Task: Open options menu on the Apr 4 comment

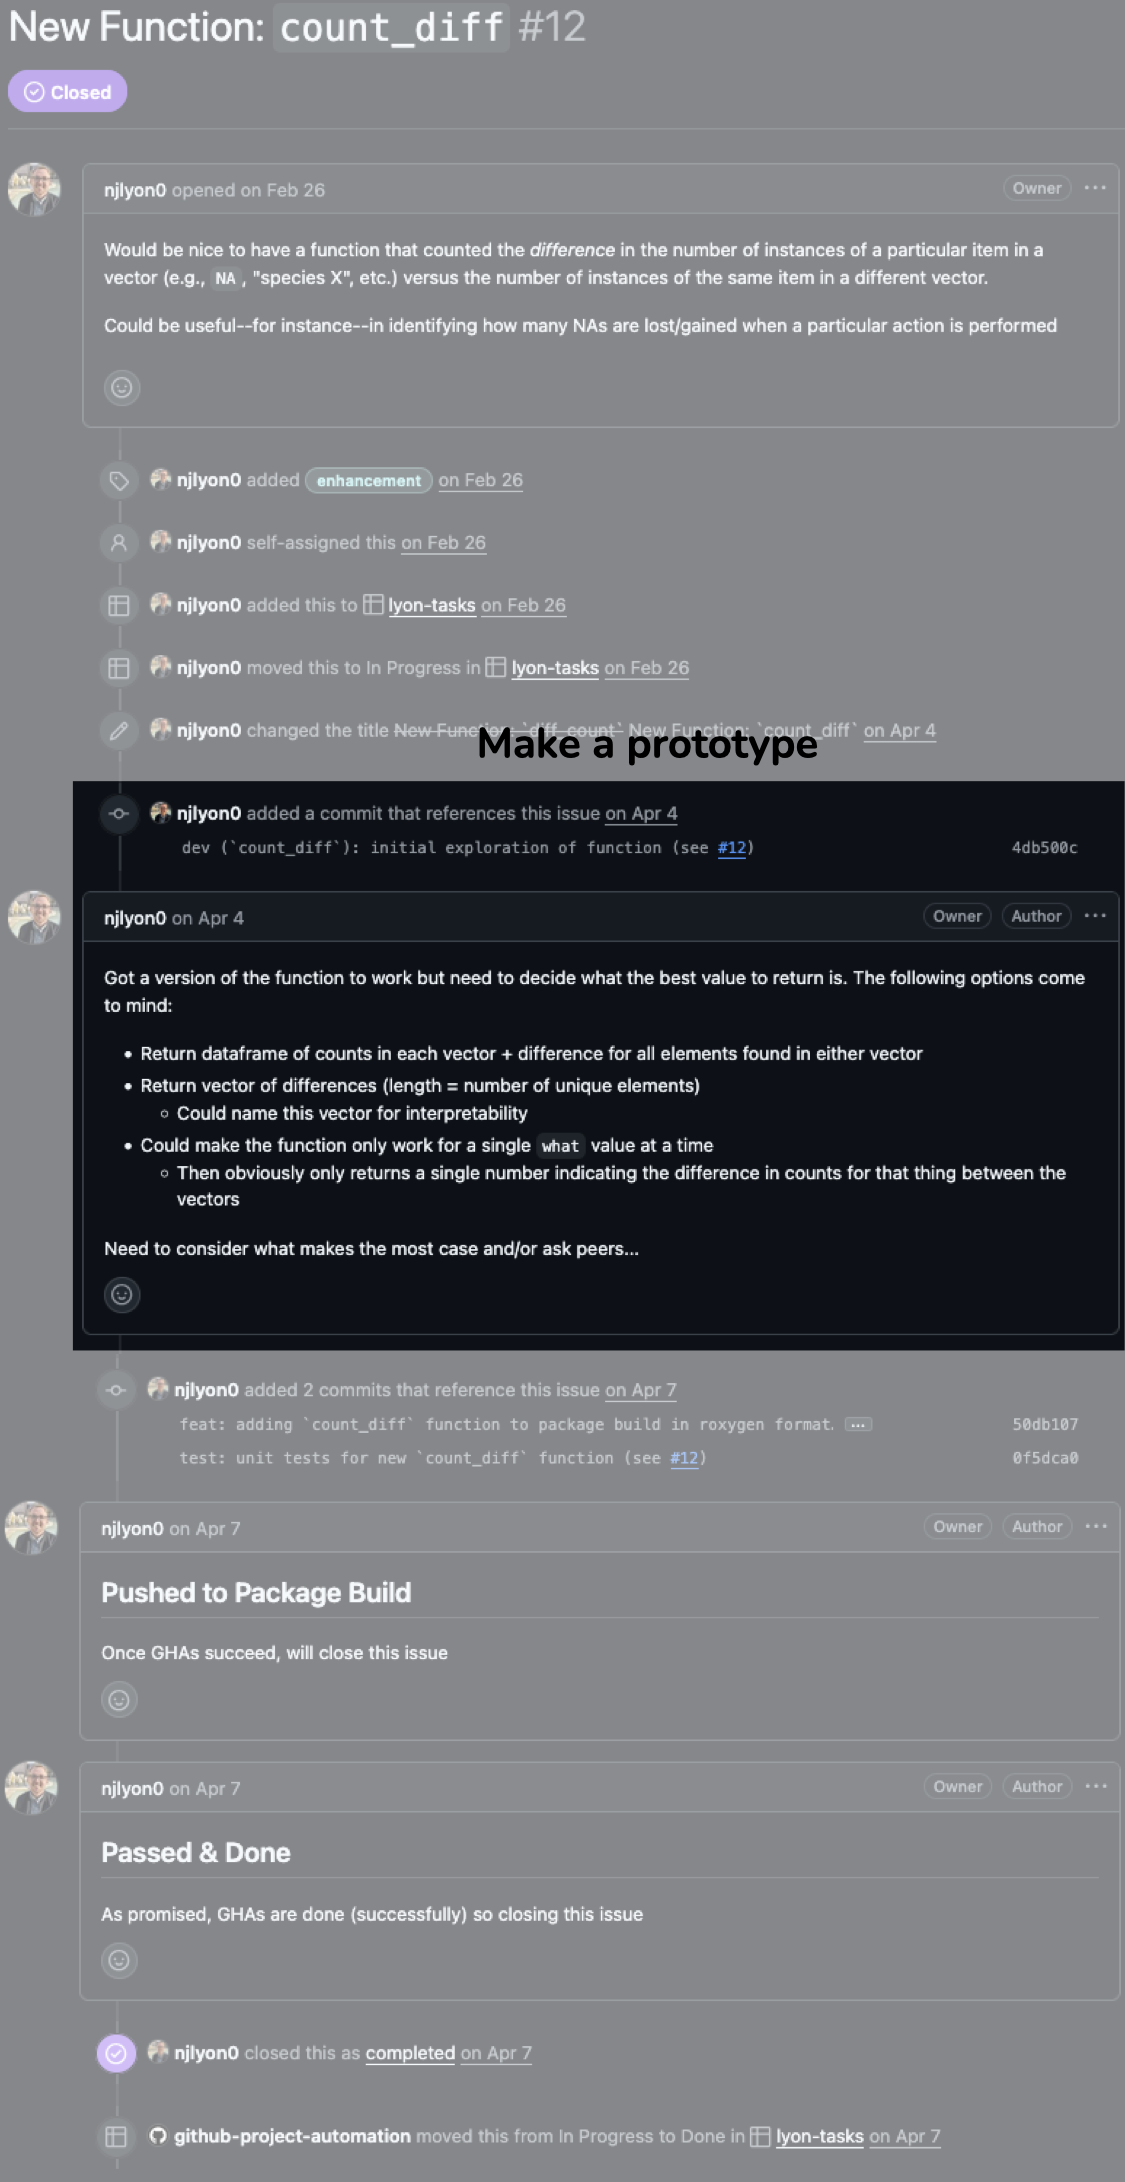Action: coord(1095,916)
